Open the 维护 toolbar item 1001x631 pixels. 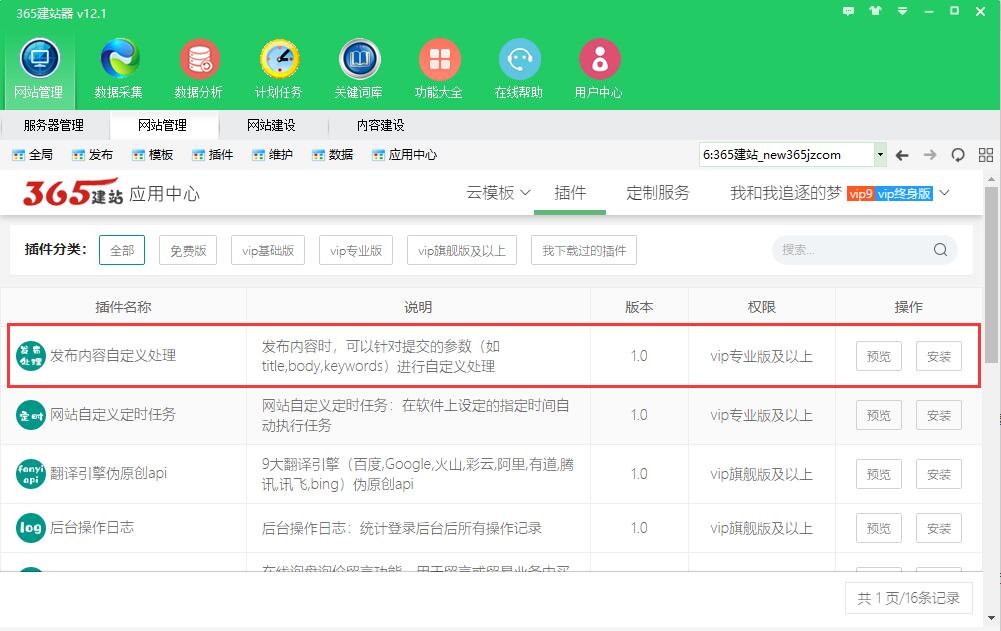273,155
